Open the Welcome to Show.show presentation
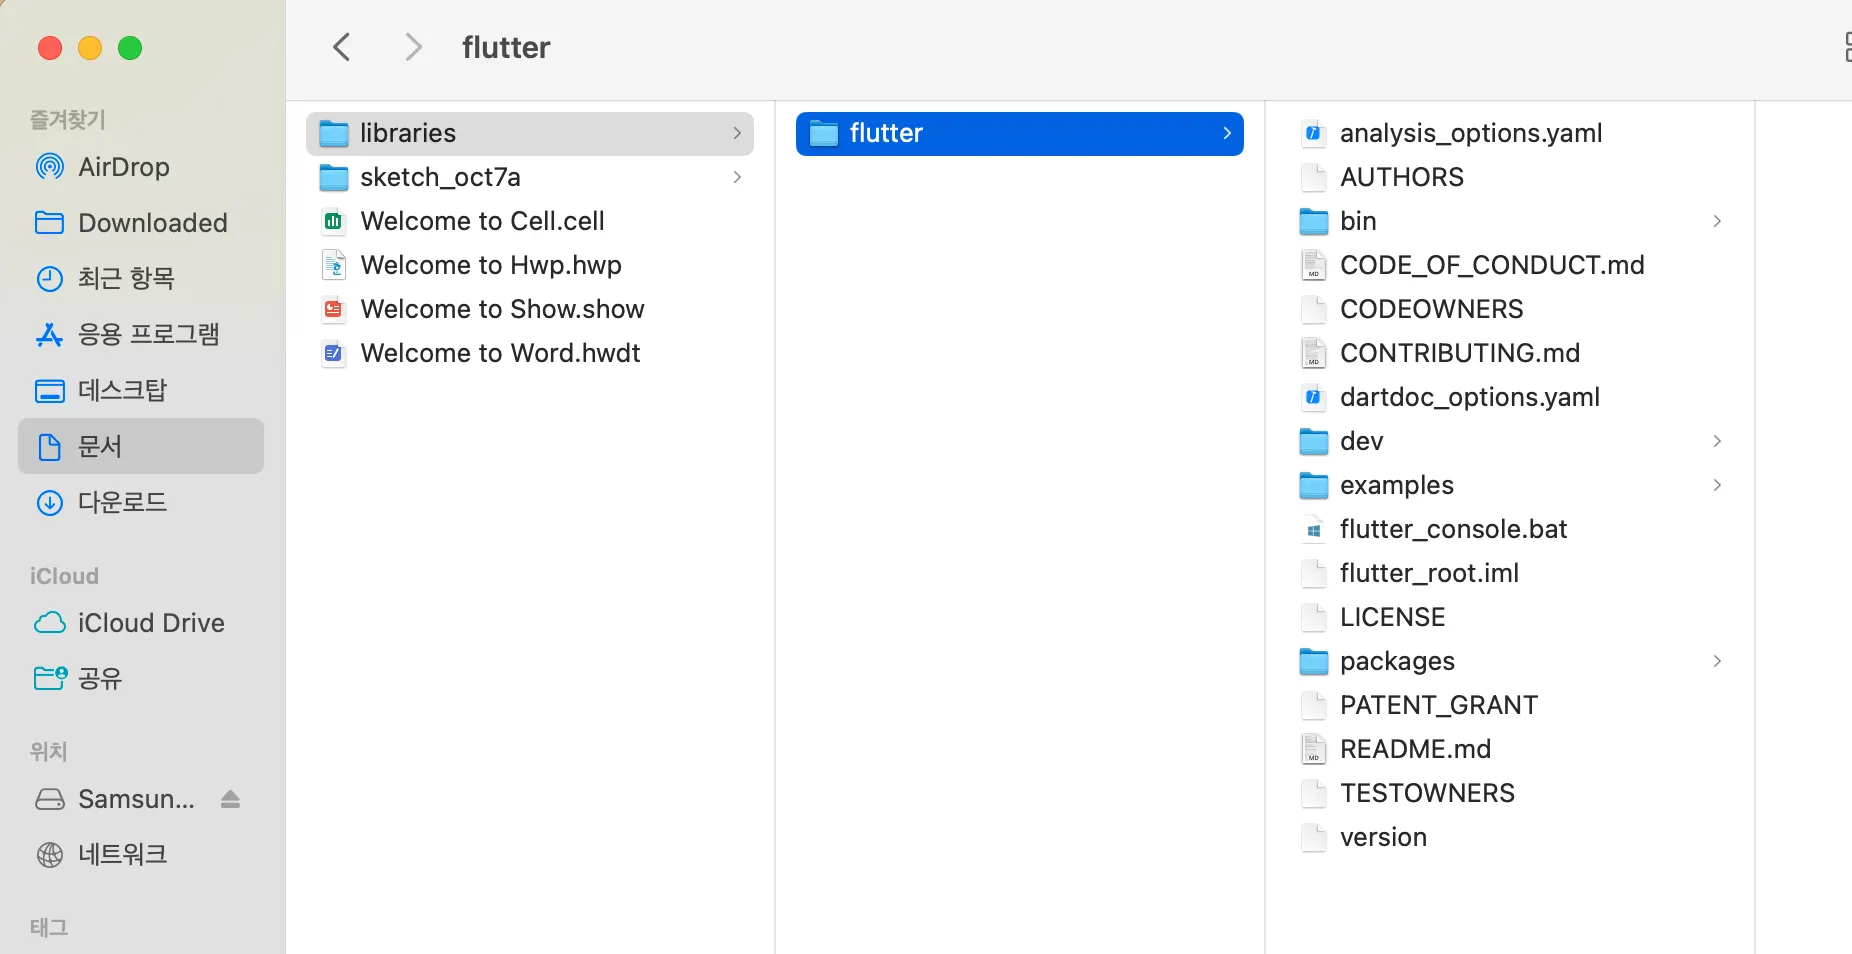This screenshot has width=1852, height=954. 502,309
